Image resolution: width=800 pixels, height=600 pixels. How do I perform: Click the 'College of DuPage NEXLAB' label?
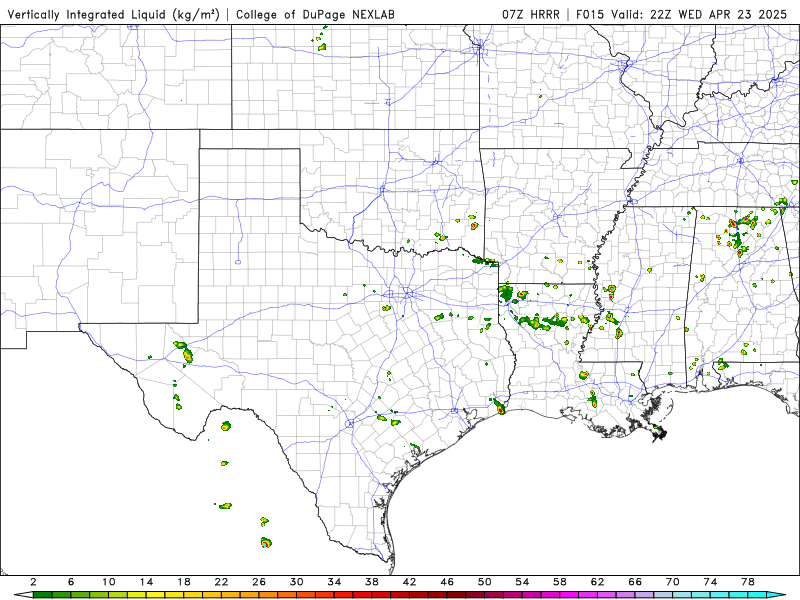click(315, 15)
